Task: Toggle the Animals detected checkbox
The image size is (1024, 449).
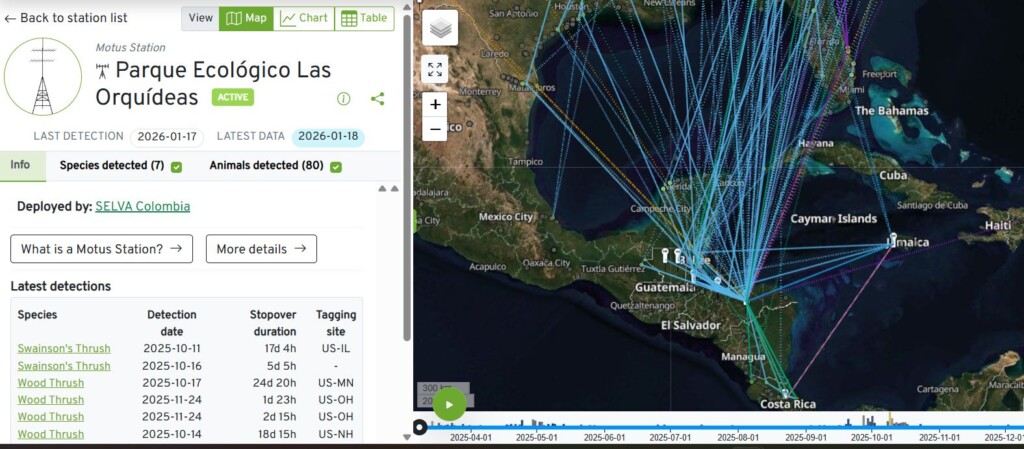Action: (336, 166)
